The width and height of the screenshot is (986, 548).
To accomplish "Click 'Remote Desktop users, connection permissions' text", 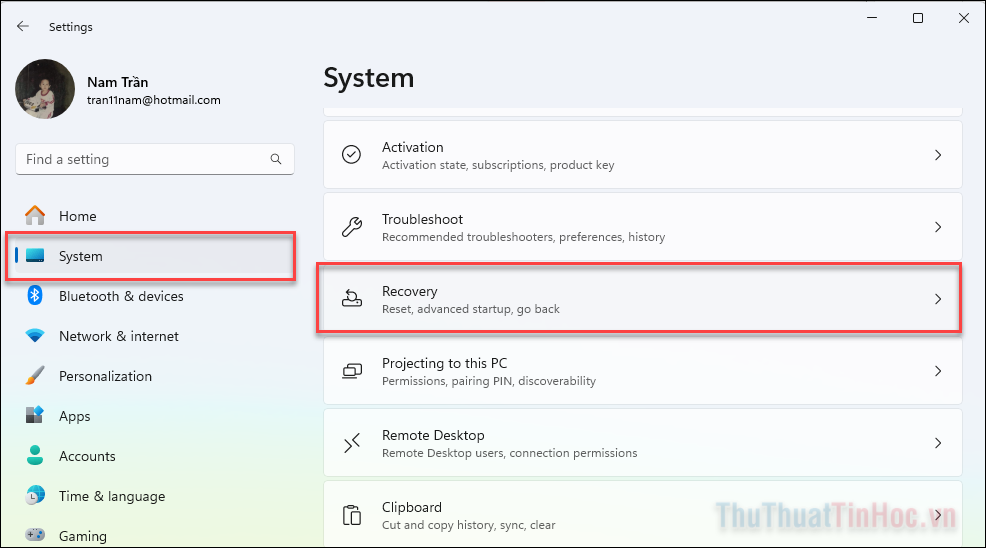I will tap(509, 453).
